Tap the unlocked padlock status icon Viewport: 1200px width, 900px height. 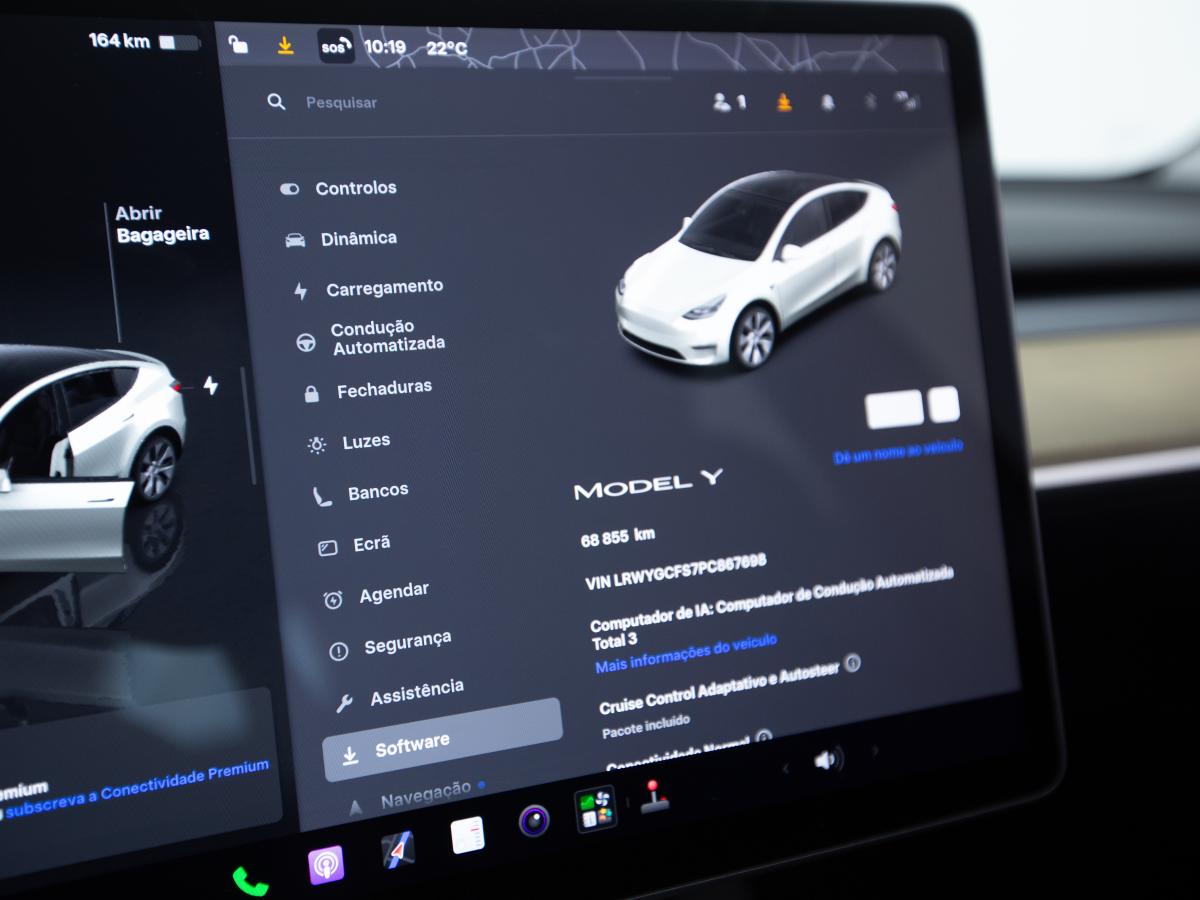(x=237, y=44)
